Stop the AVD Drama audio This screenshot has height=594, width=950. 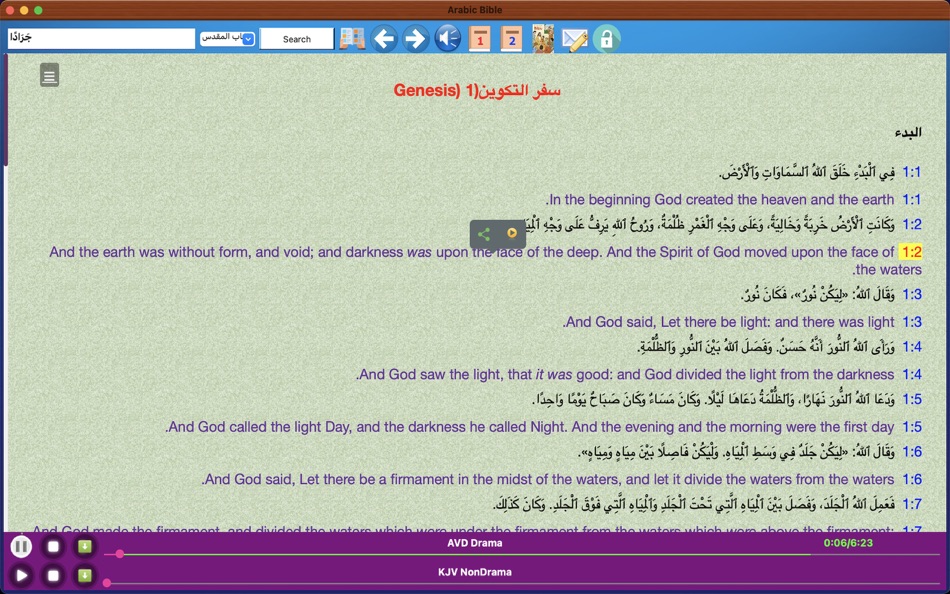point(55,547)
